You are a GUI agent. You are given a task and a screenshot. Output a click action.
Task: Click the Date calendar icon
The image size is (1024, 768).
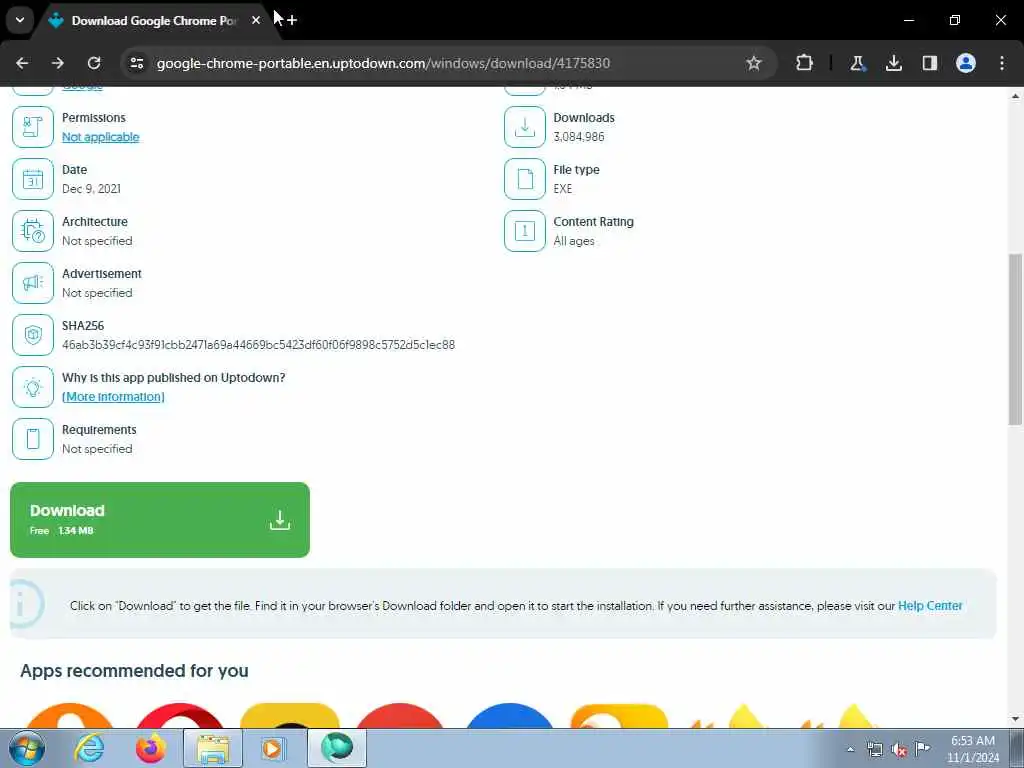pyautogui.click(x=33, y=179)
